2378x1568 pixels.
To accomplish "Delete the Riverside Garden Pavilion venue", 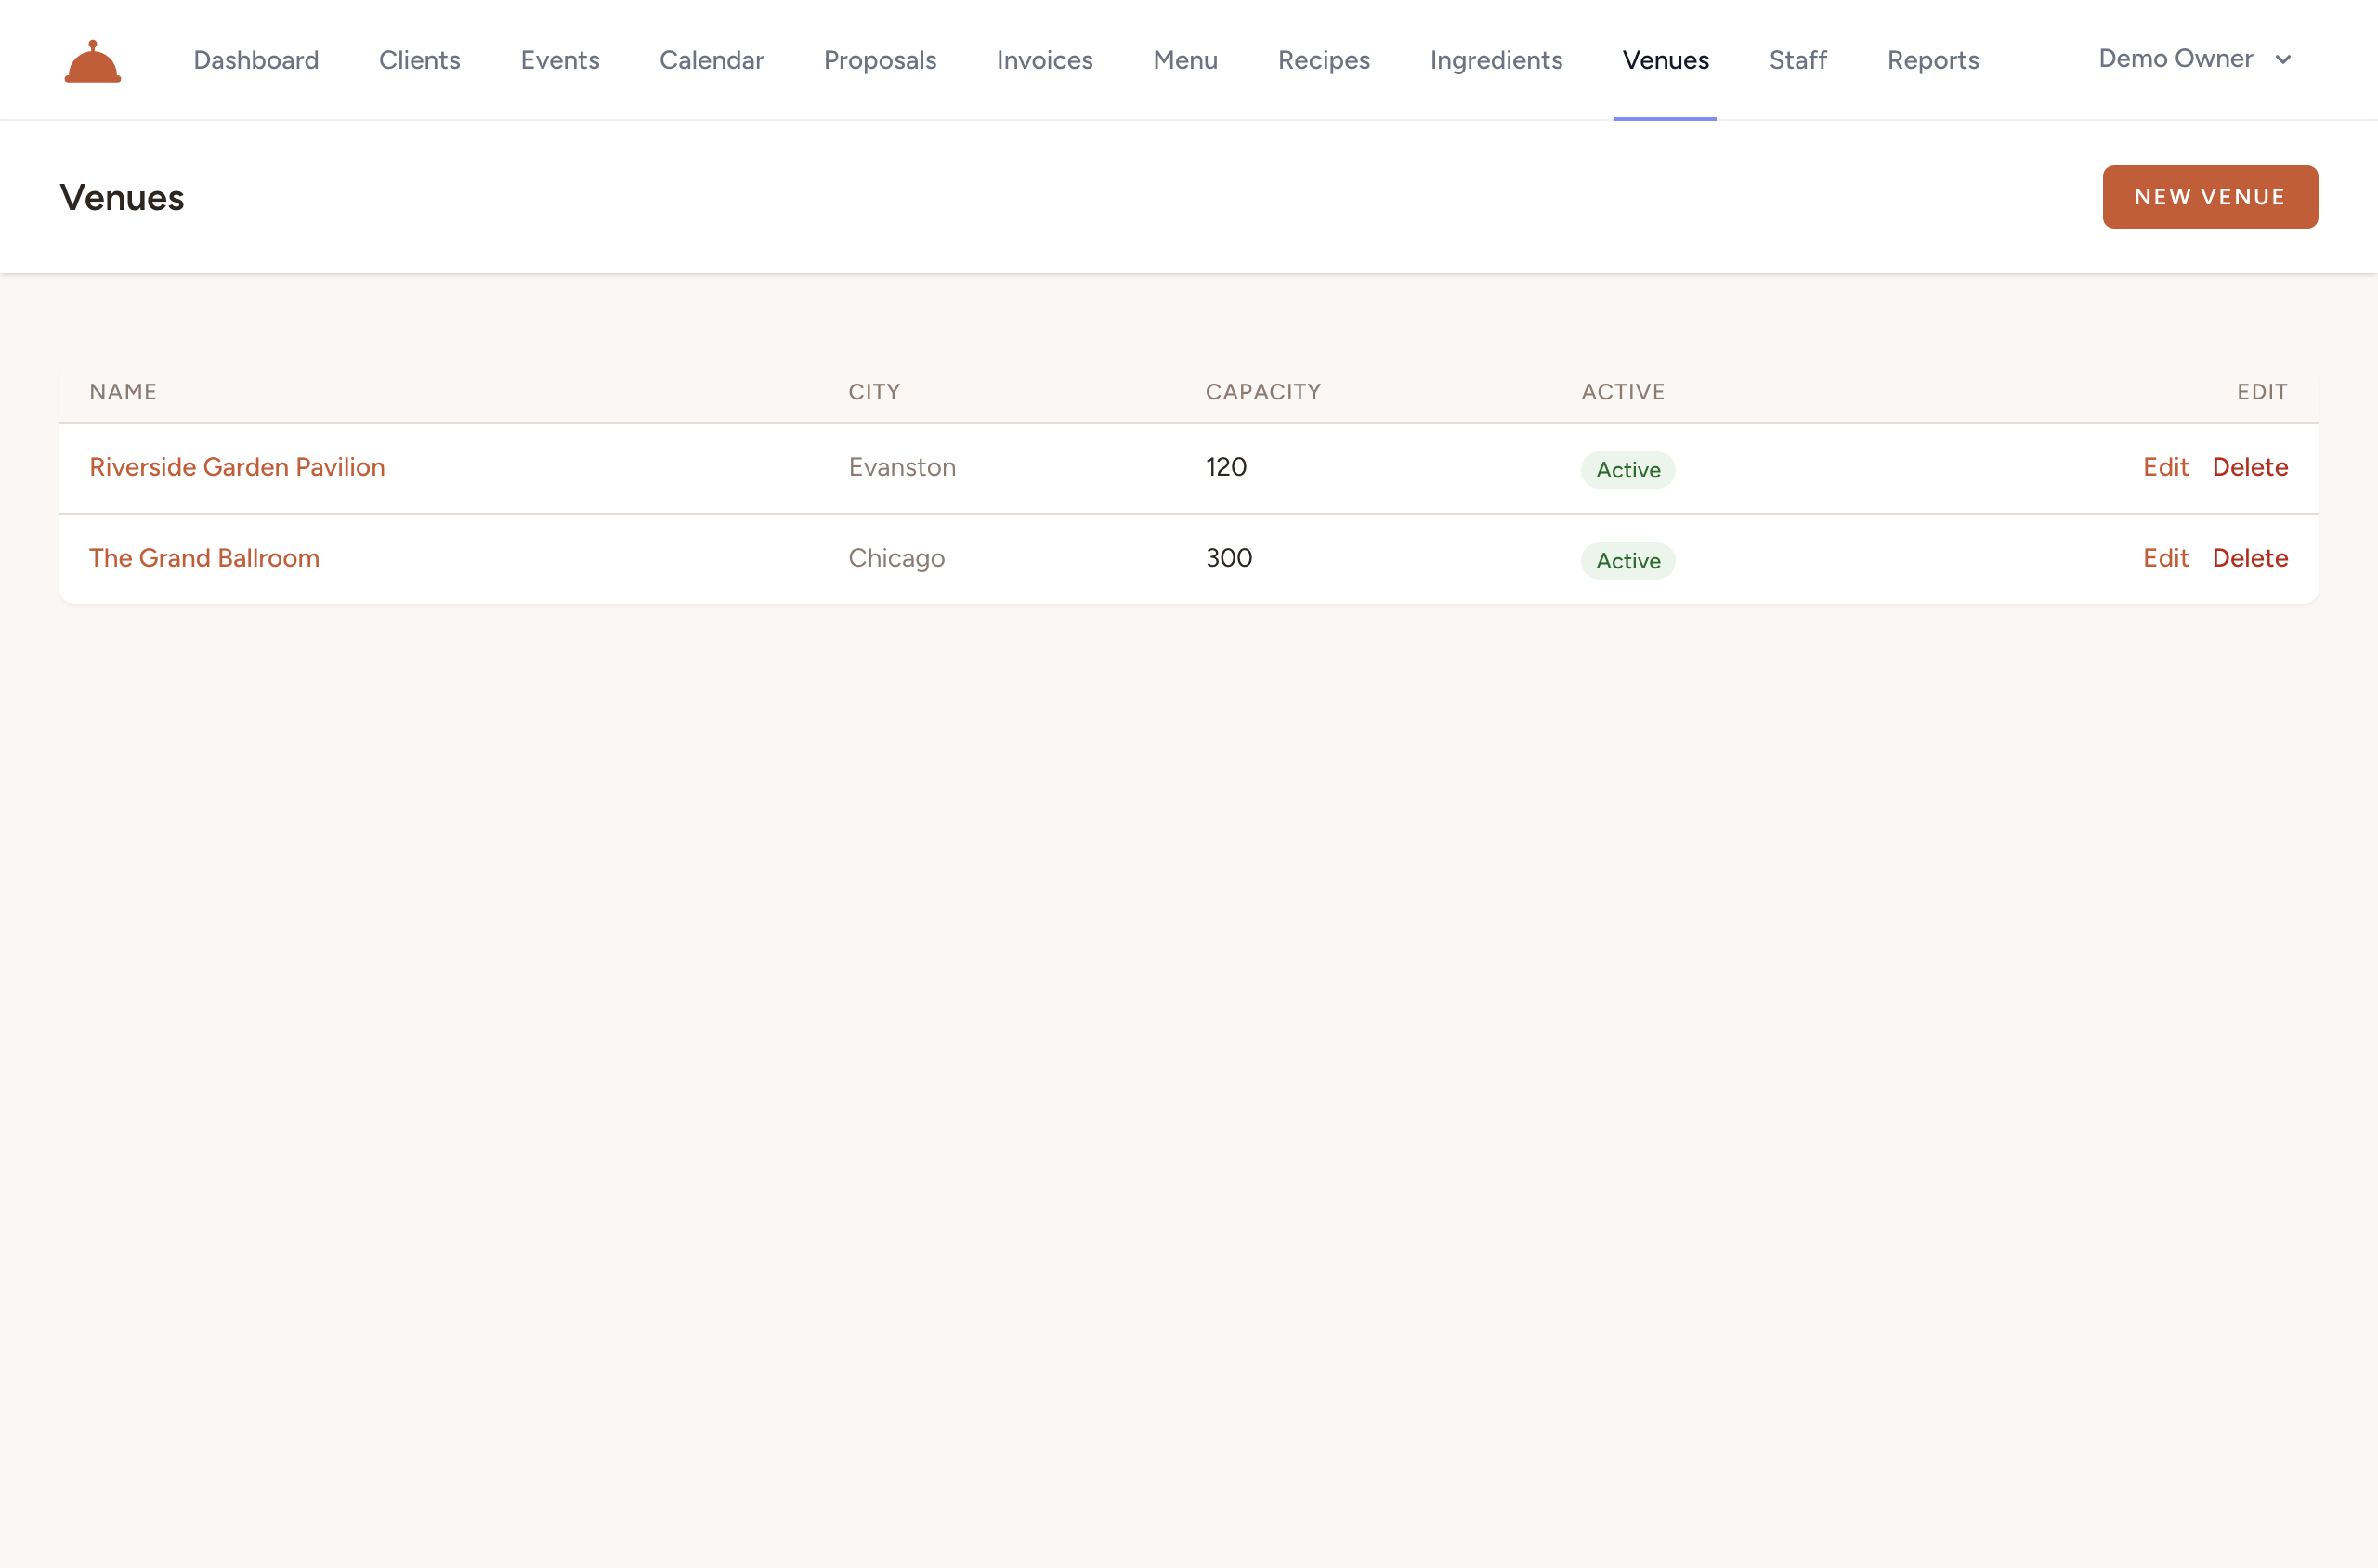I will pyautogui.click(x=2250, y=467).
